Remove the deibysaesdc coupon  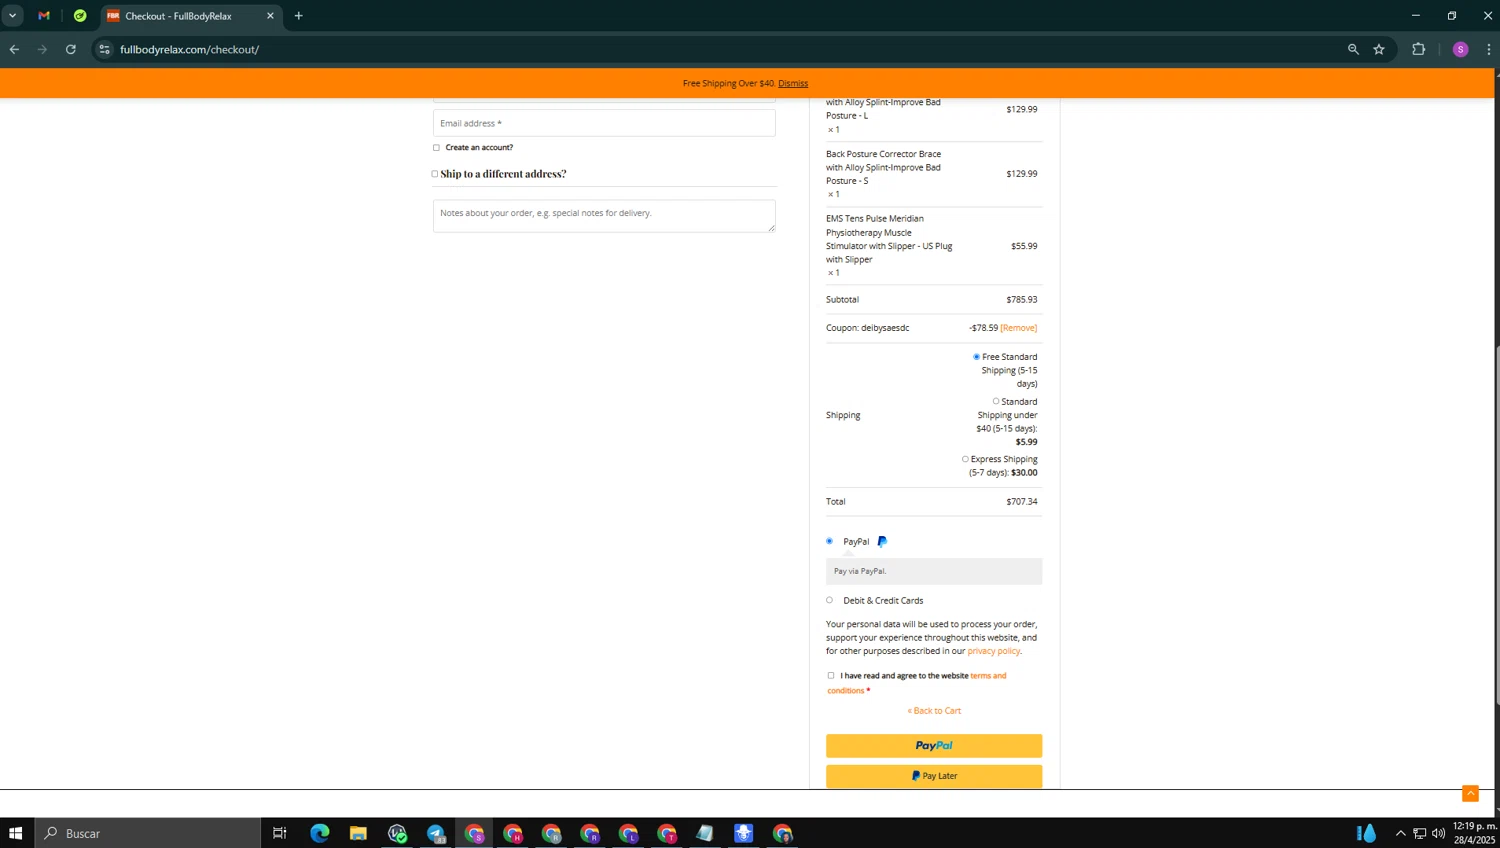[1019, 328]
